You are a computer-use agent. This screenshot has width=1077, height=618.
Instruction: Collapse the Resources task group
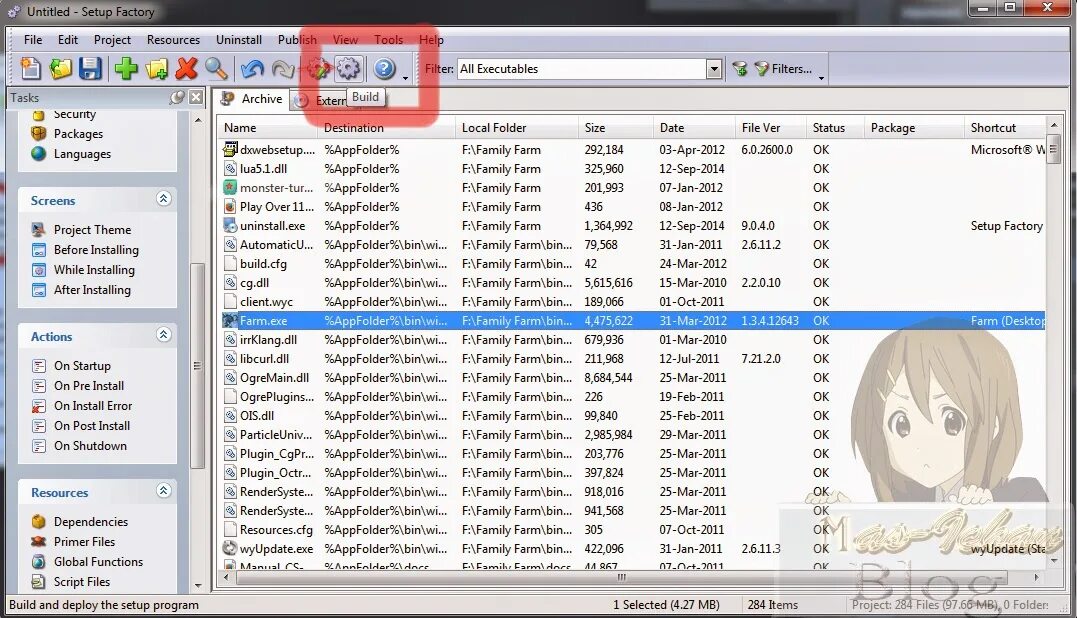(x=163, y=490)
